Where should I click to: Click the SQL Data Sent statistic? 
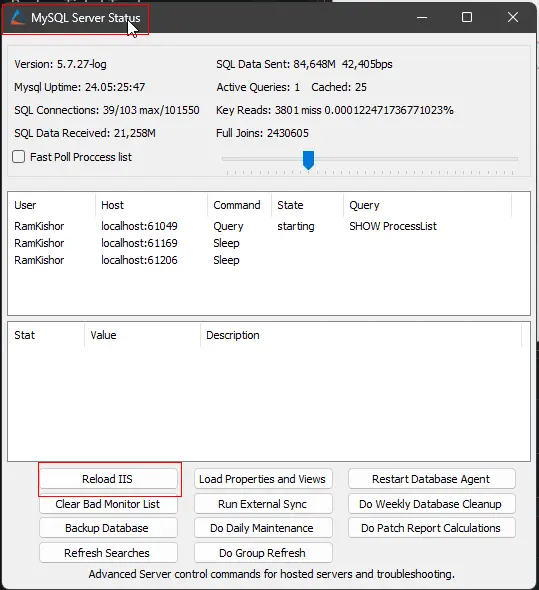tap(304, 64)
